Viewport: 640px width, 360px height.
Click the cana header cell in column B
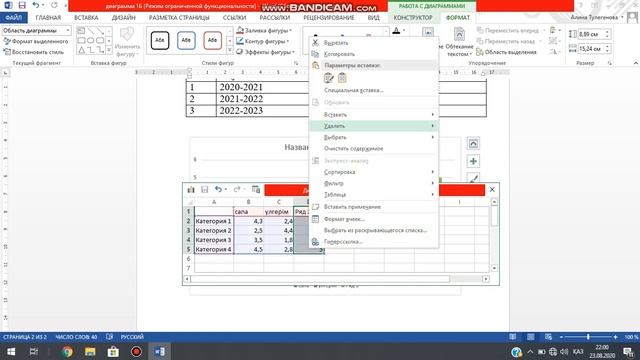pos(249,212)
